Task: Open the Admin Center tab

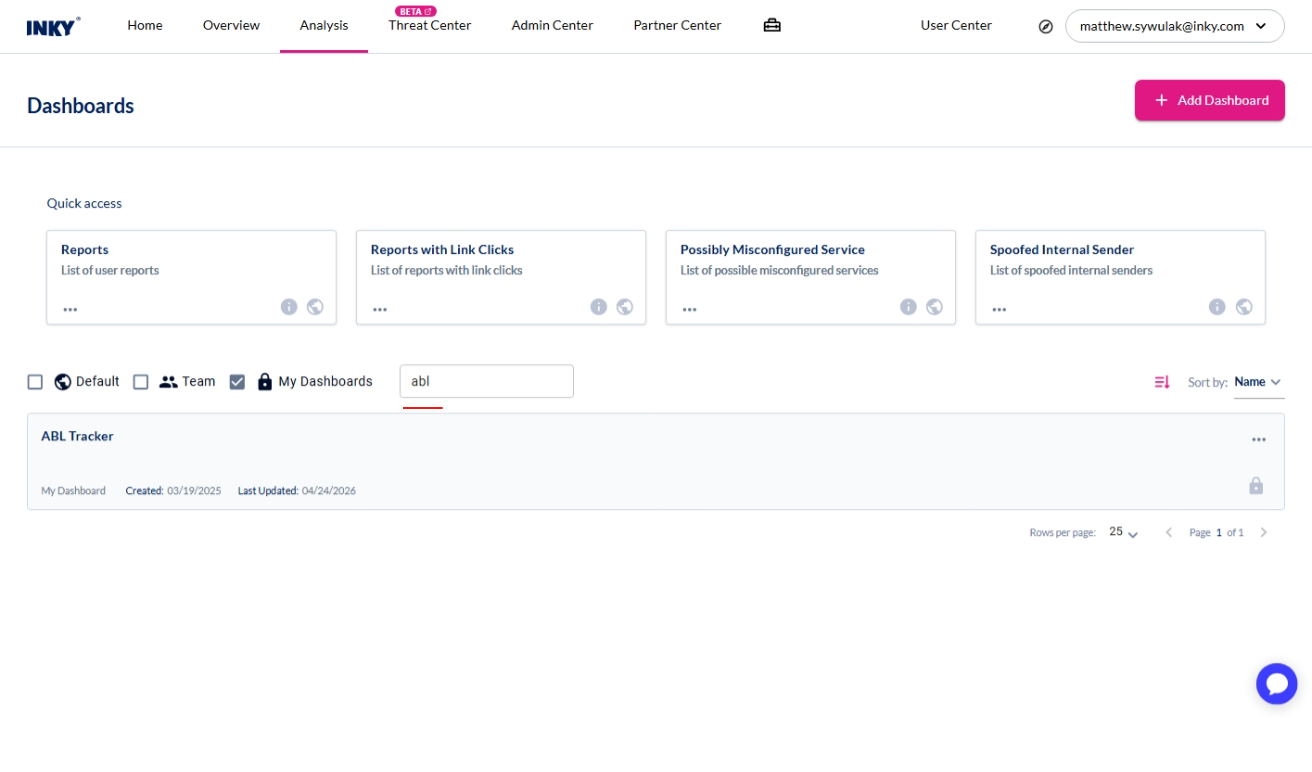Action: click(x=552, y=26)
